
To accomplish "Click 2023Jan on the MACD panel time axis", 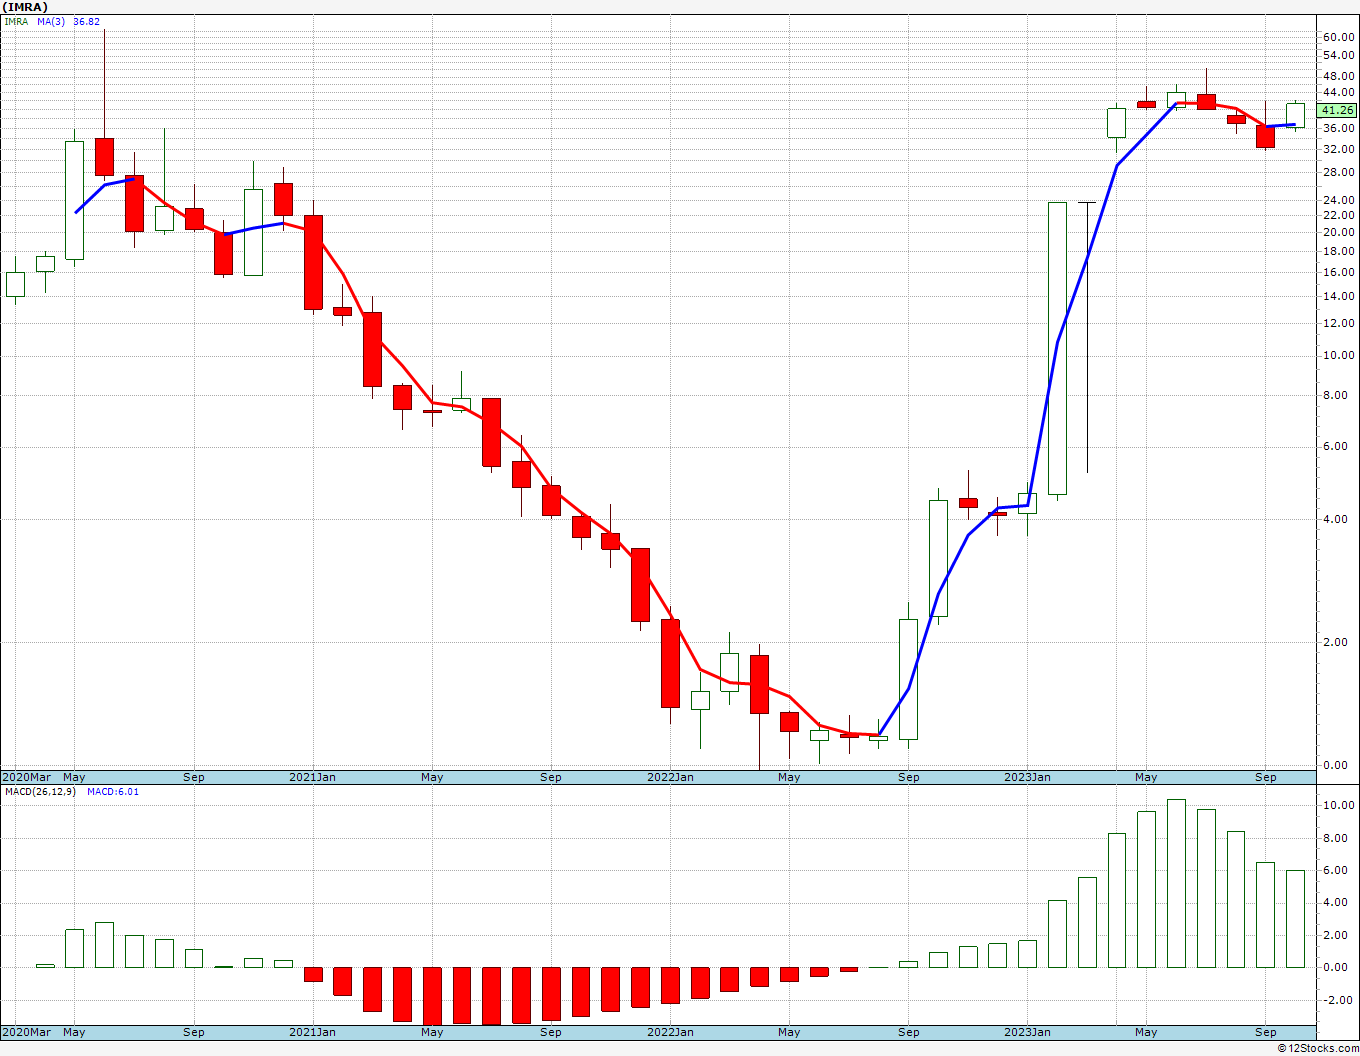I will click(1028, 1032).
